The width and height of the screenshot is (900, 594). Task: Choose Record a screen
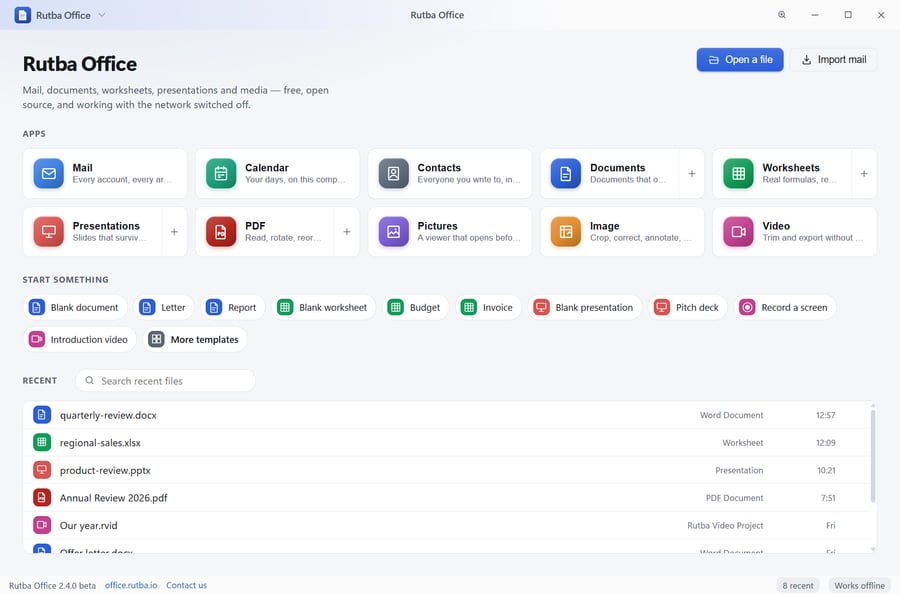pos(785,308)
